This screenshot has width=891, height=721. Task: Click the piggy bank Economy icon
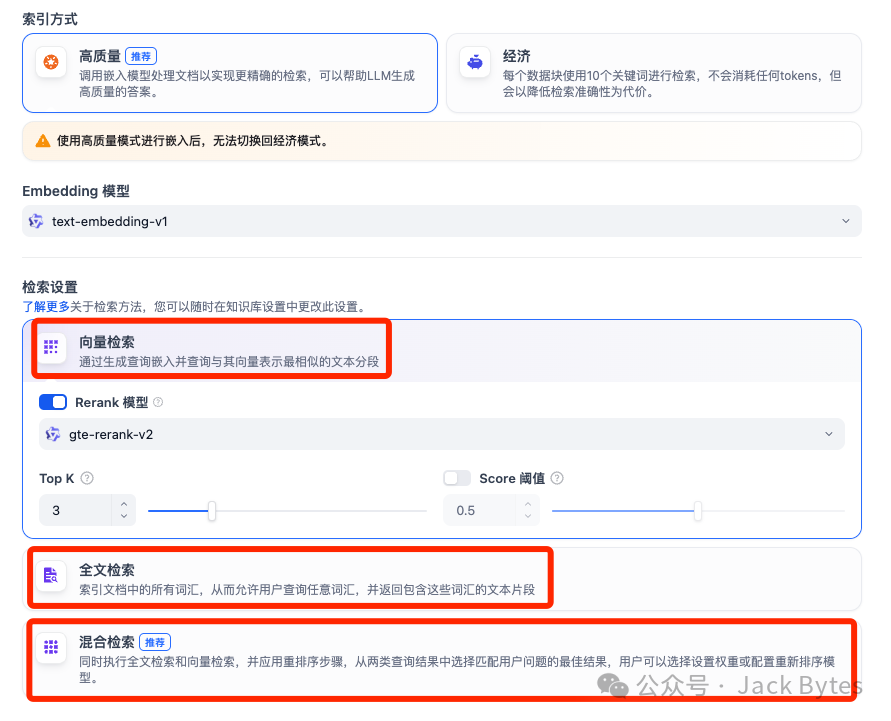click(x=475, y=62)
